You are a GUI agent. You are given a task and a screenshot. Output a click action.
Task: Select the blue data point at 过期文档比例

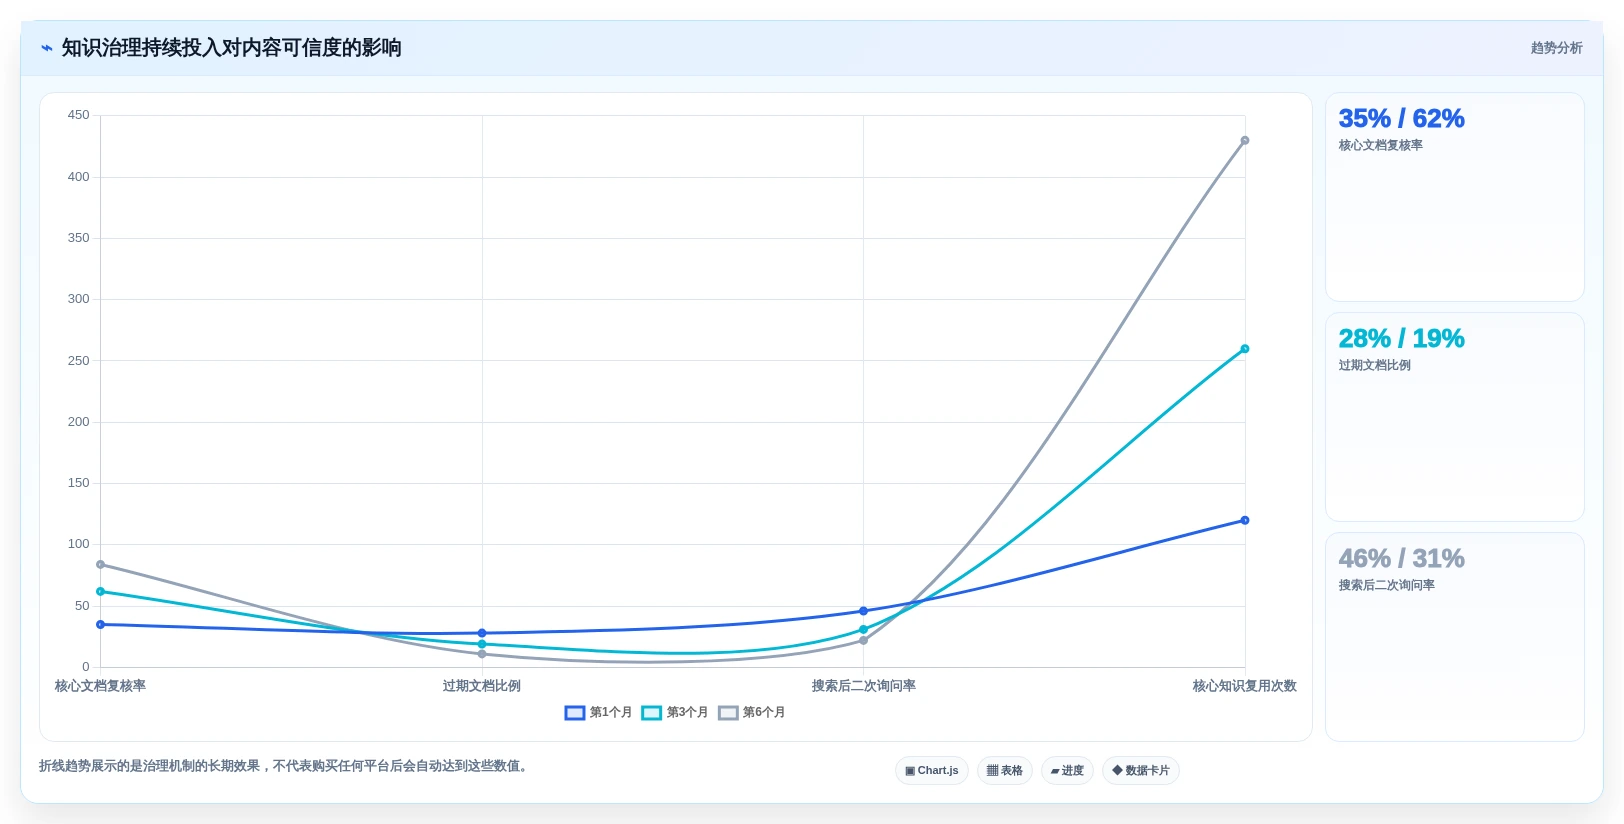pos(482,633)
